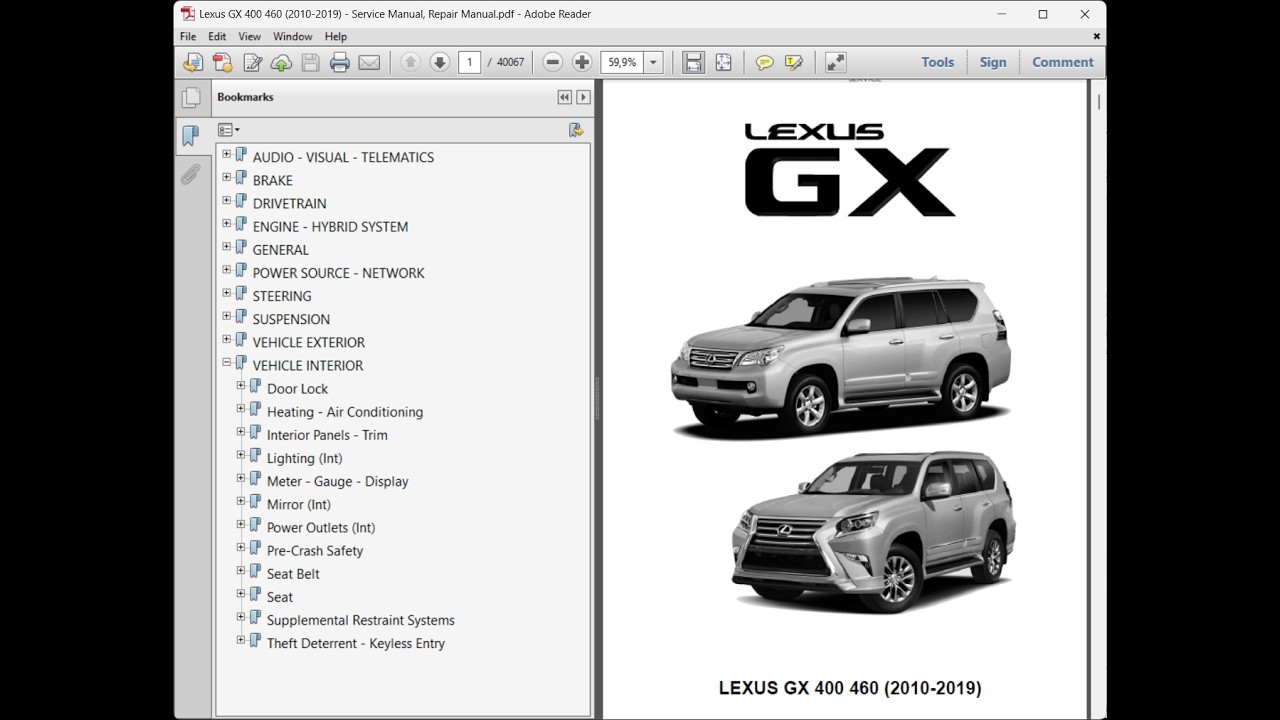
Task: Send the file via the envelope email icon
Action: (x=369, y=62)
